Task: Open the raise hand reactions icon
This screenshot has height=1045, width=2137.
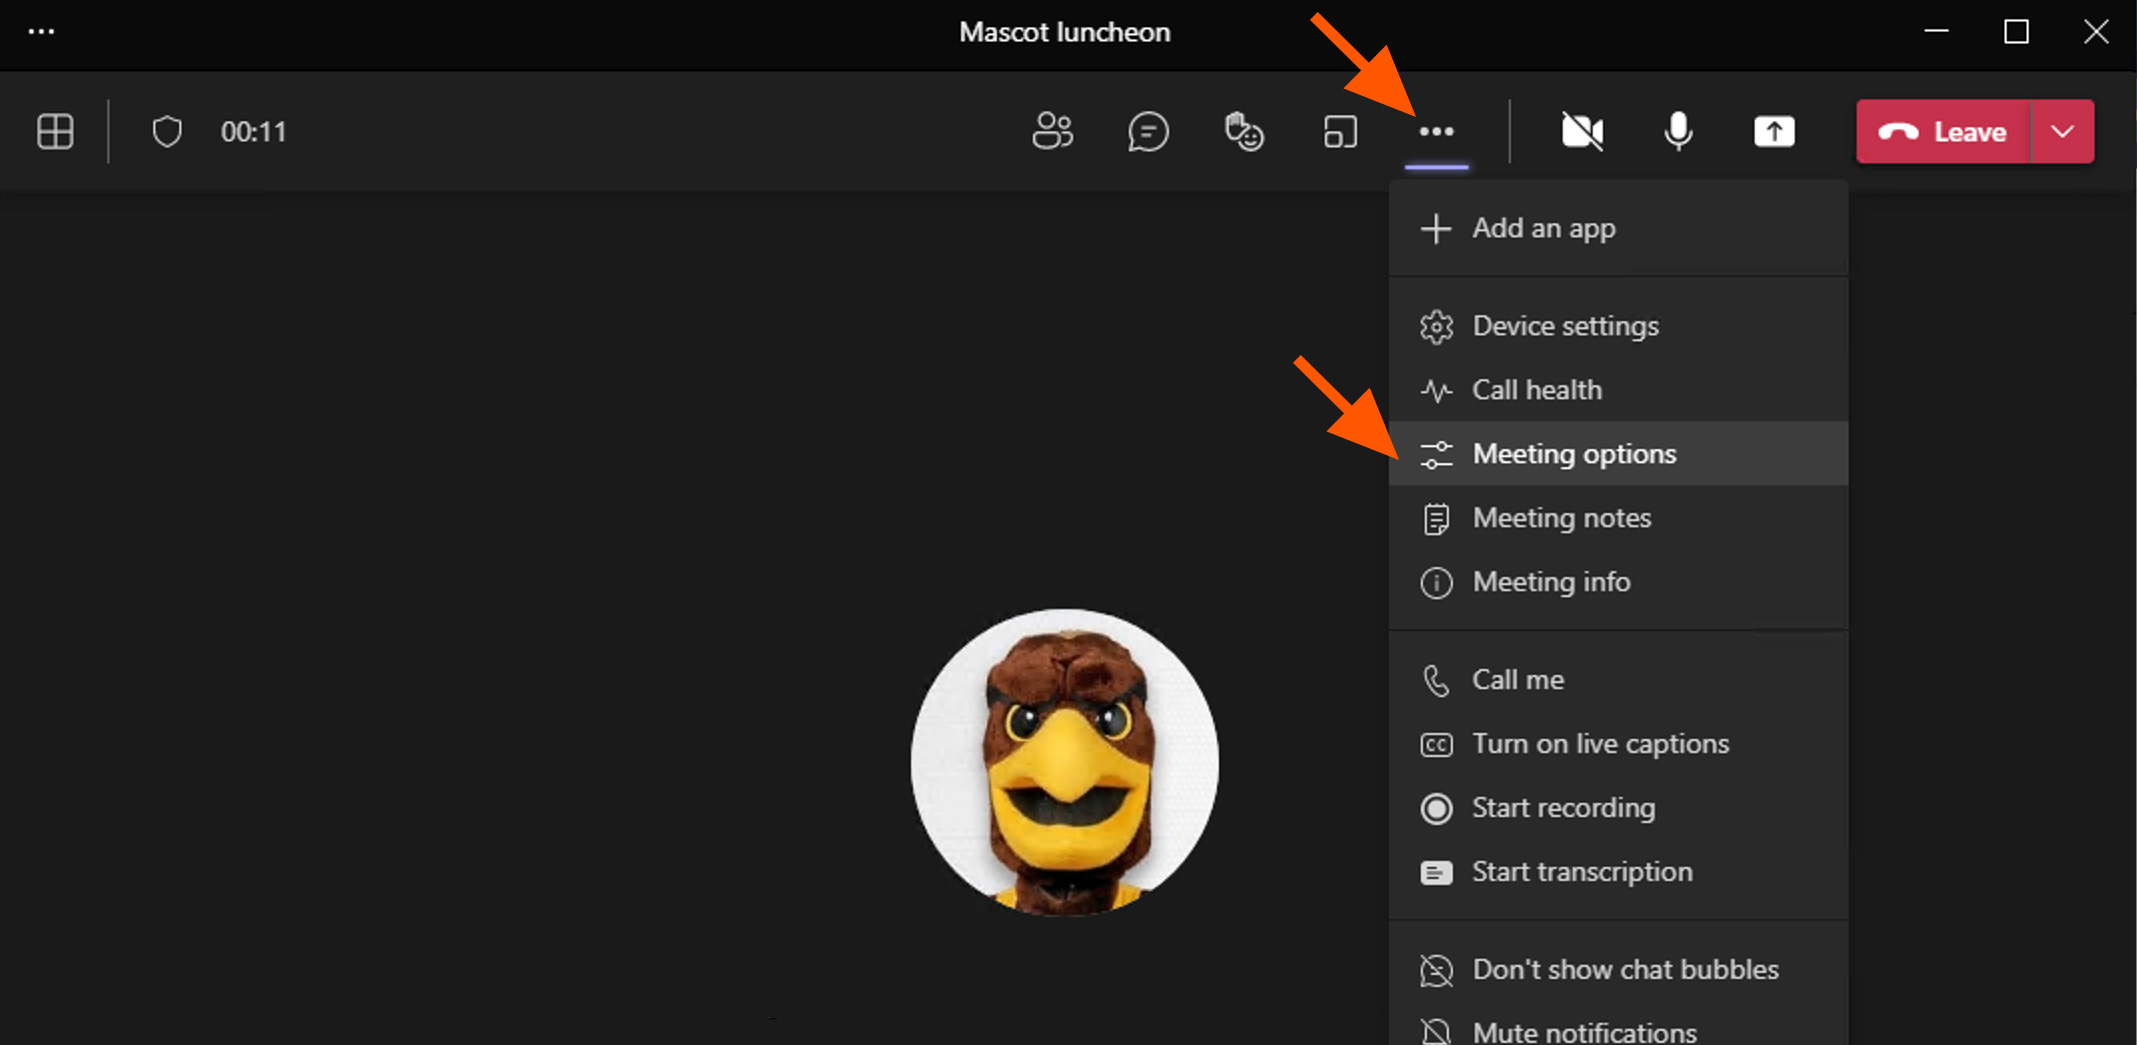Action: [x=1244, y=131]
